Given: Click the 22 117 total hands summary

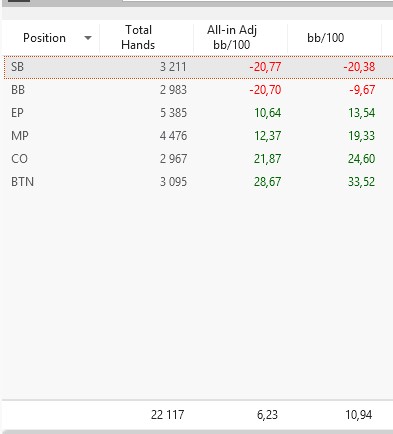Looking at the screenshot, I should (167, 415).
